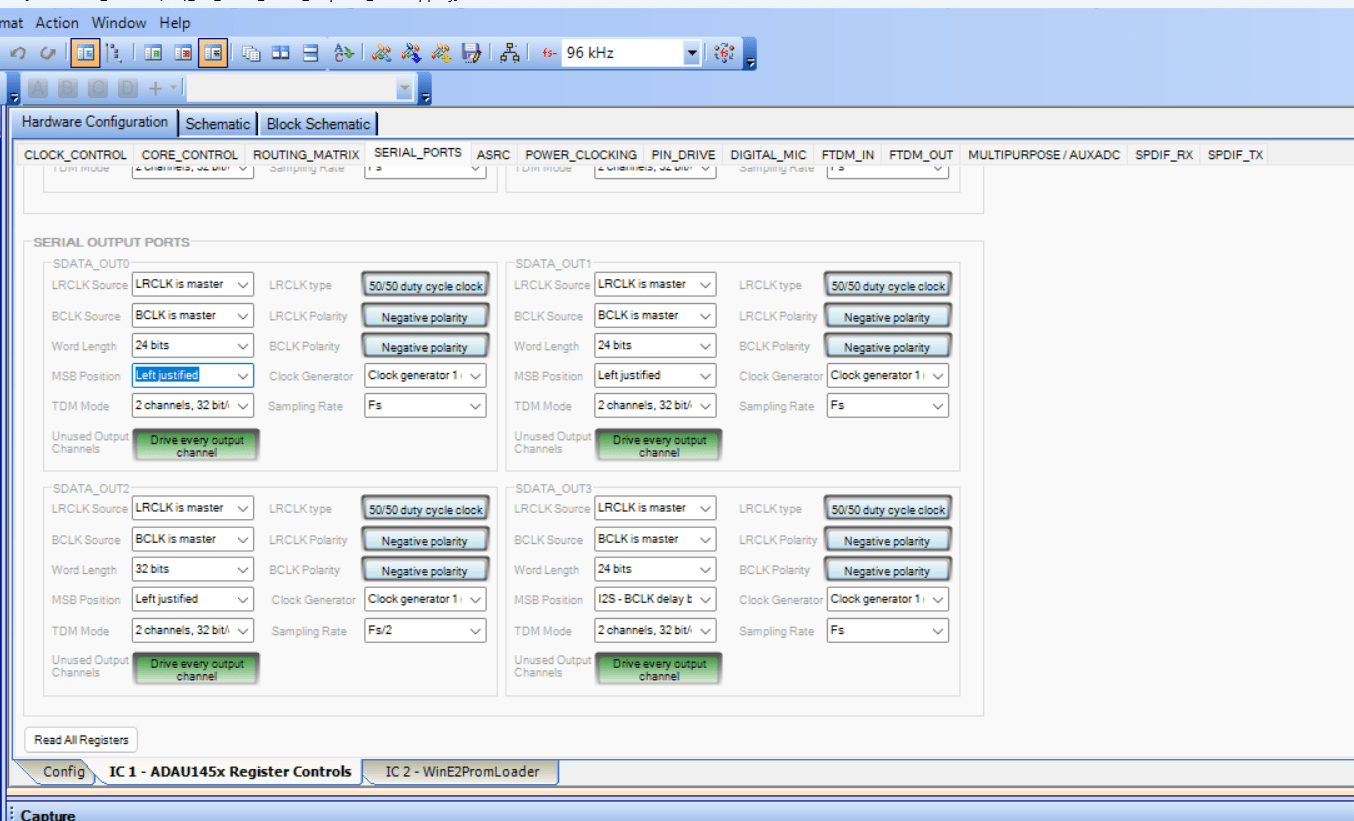Image resolution: width=1354 pixels, height=821 pixels.
Task: Toggle the highlighted panel icon before cascade windows
Action: click(x=212, y=53)
